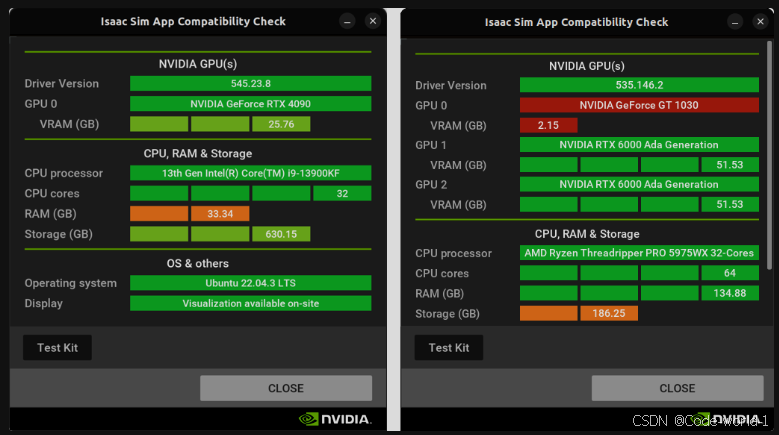Click the Storage value 630.15
779x435 pixels.
(x=281, y=234)
